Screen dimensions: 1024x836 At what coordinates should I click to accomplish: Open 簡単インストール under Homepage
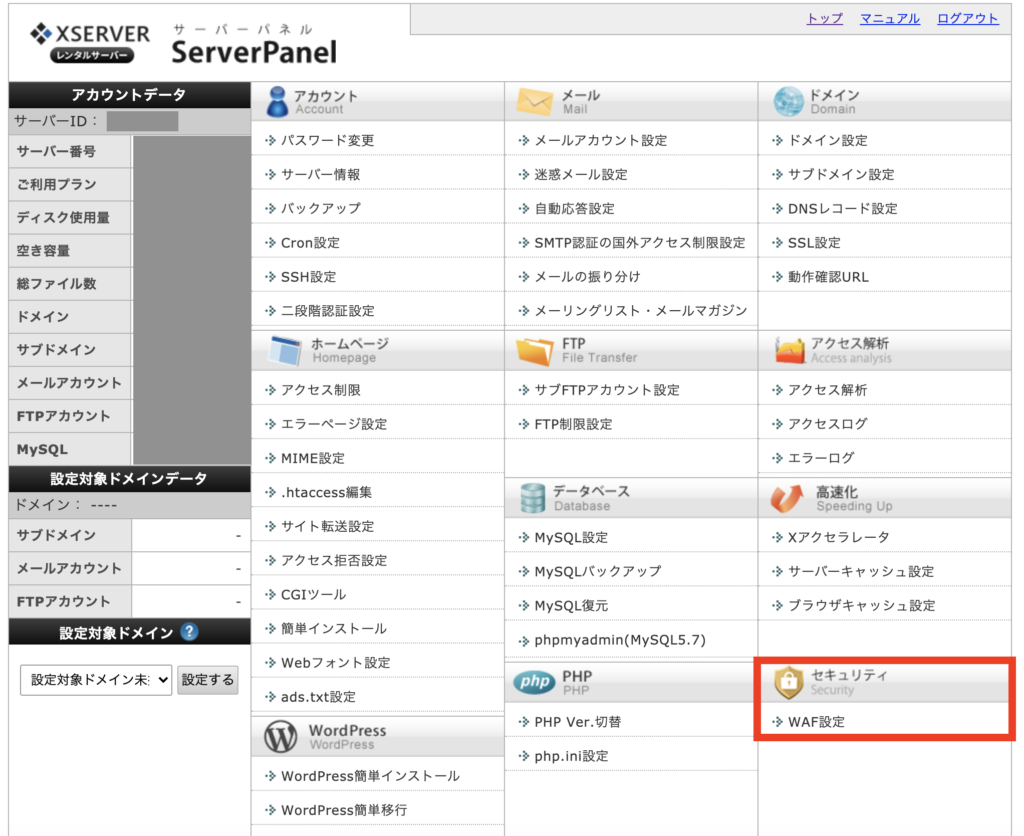pos(334,629)
